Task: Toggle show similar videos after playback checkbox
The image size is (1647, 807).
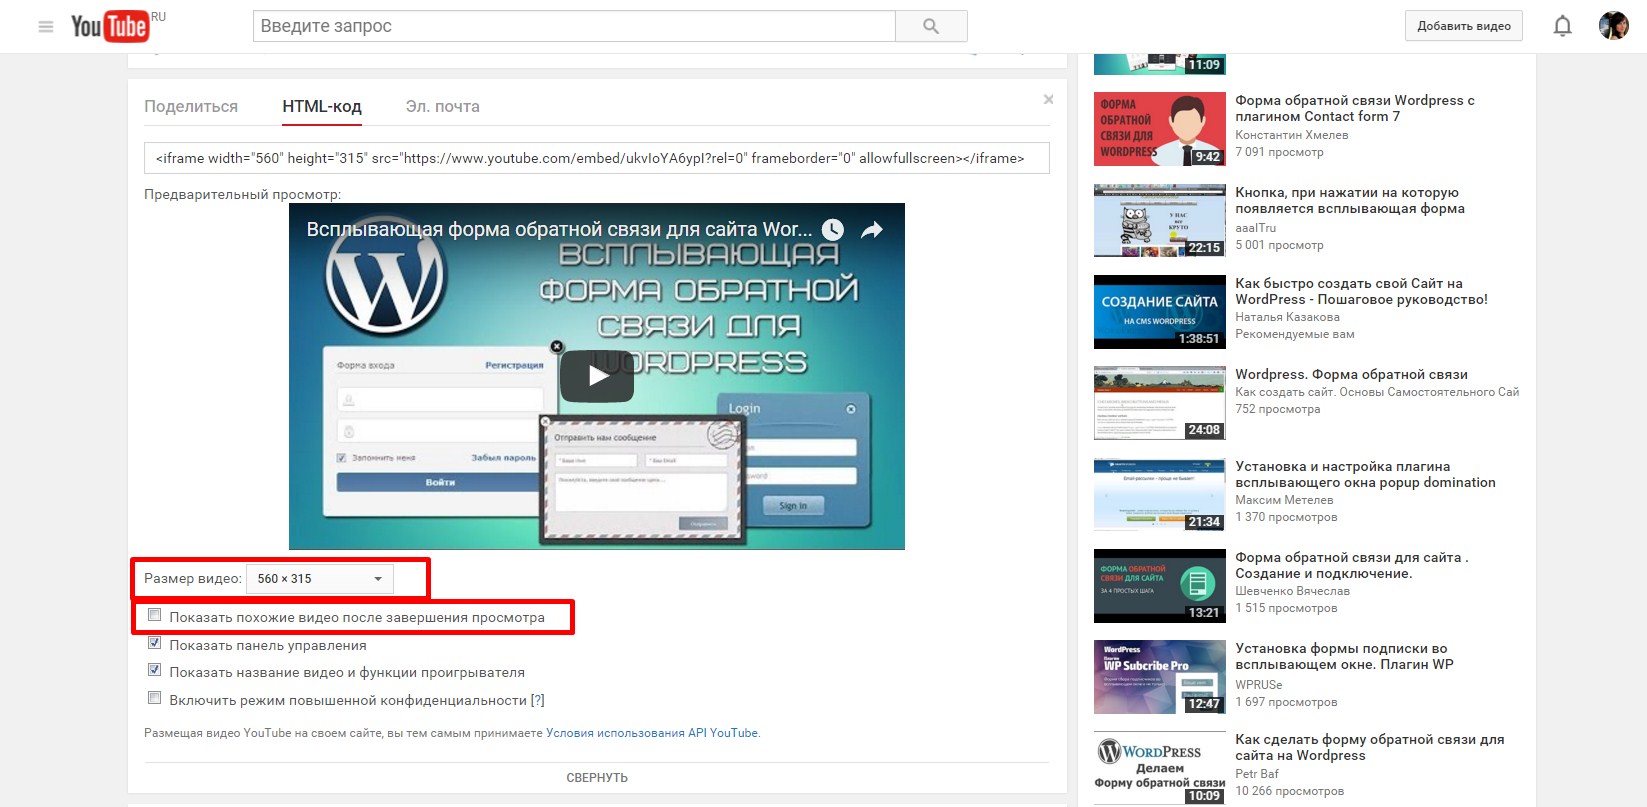Action: 155,615
